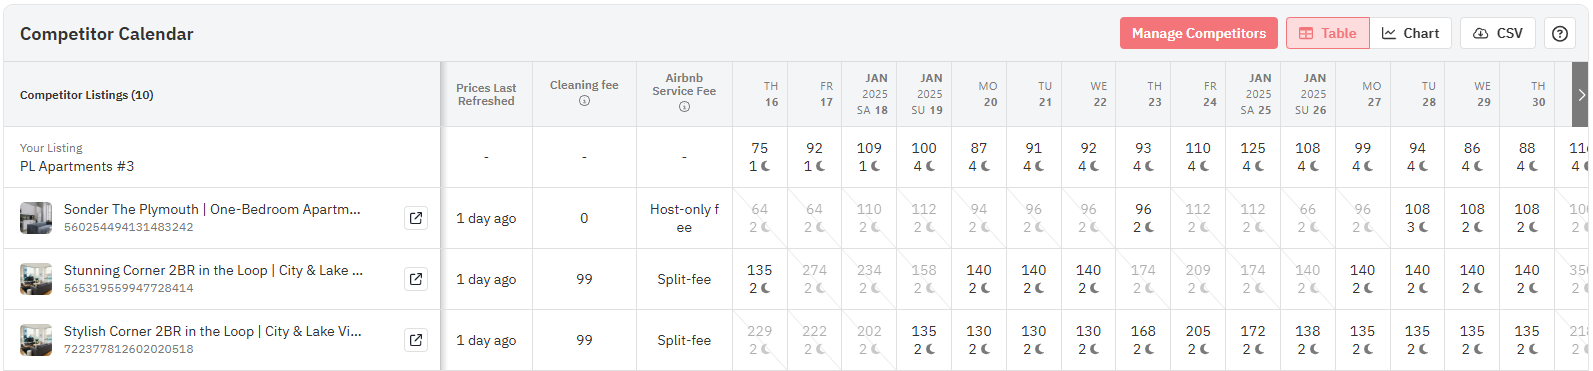Select Thursday 16 date column header
The image size is (1593, 371).
pos(771,94)
